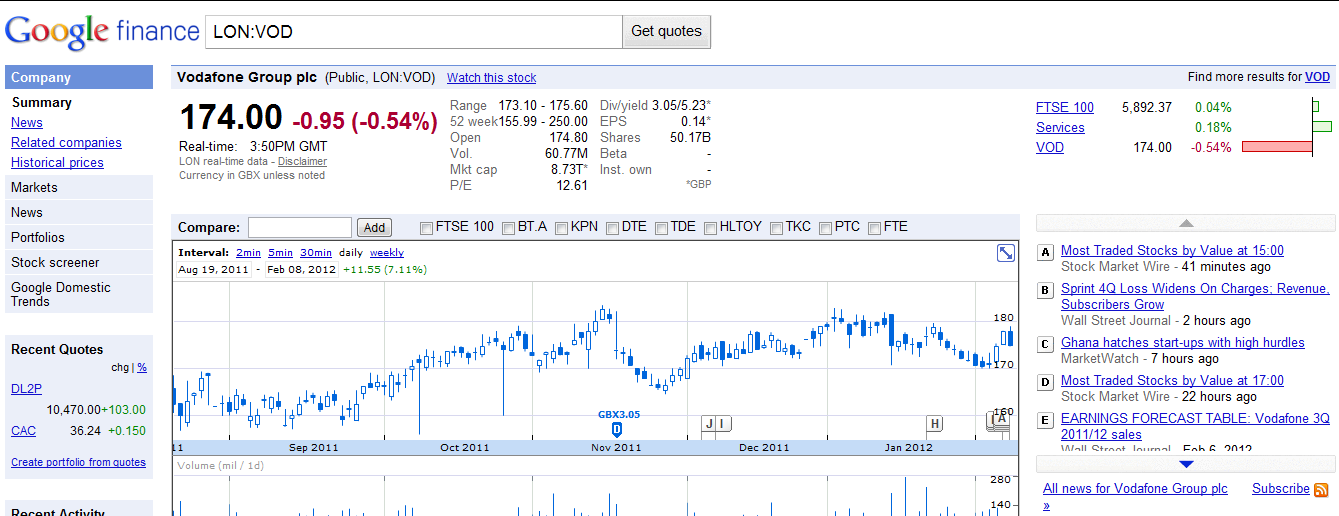Go to the Stock screener section

click(x=55, y=263)
